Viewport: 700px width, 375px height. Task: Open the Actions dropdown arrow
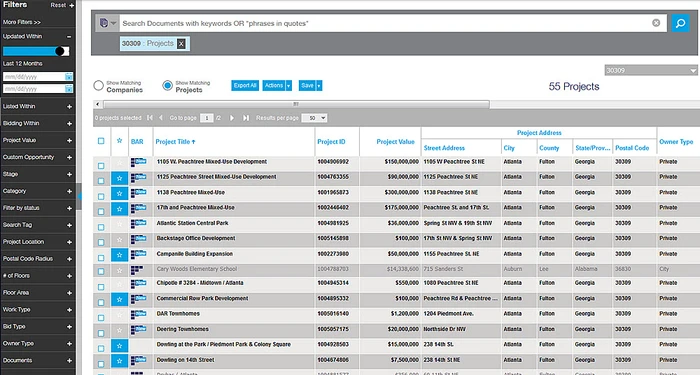pos(289,85)
